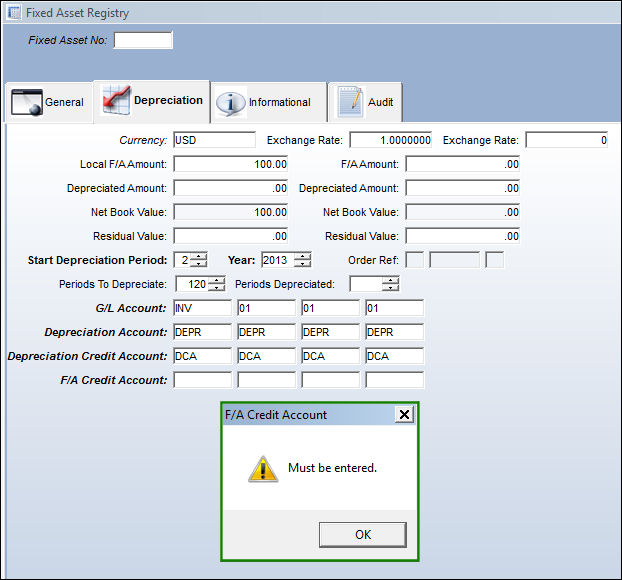Decrease the Start Depreciation Period spinner
This screenshot has width=622, height=580.
[x=198, y=264]
